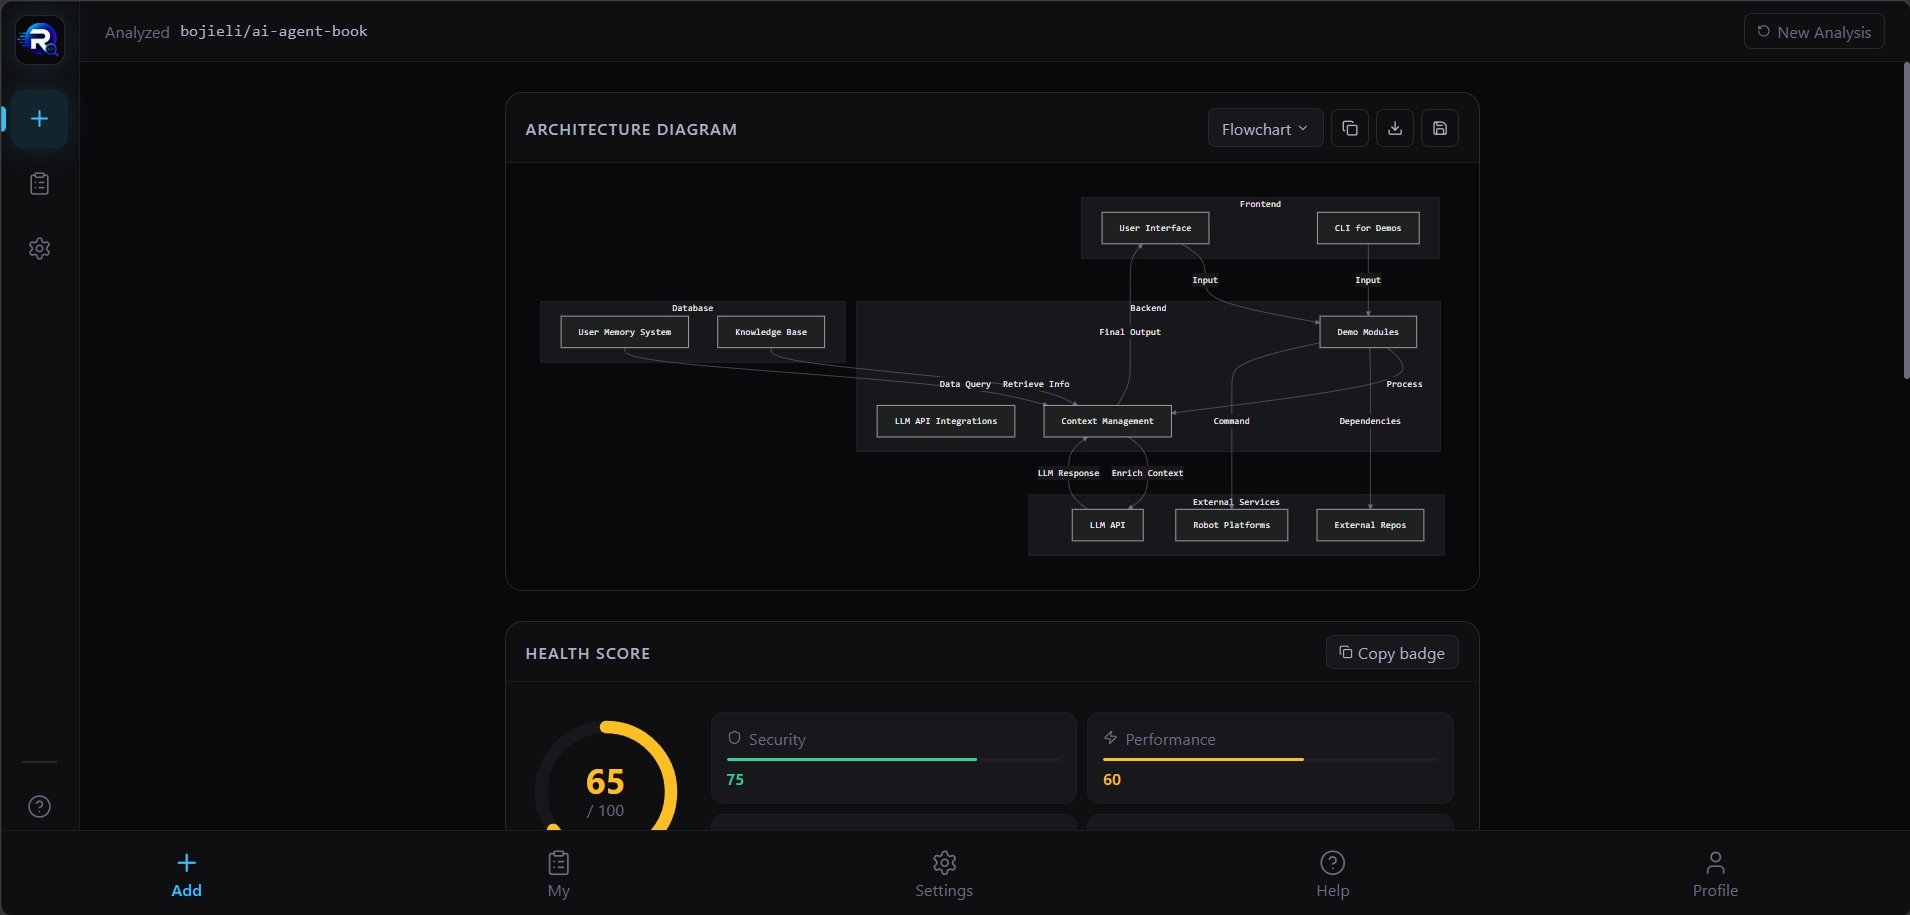The width and height of the screenshot is (1910, 915).
Task: Save the architecture diagram
Action: pyautogui.click(x=1440, y=128)
